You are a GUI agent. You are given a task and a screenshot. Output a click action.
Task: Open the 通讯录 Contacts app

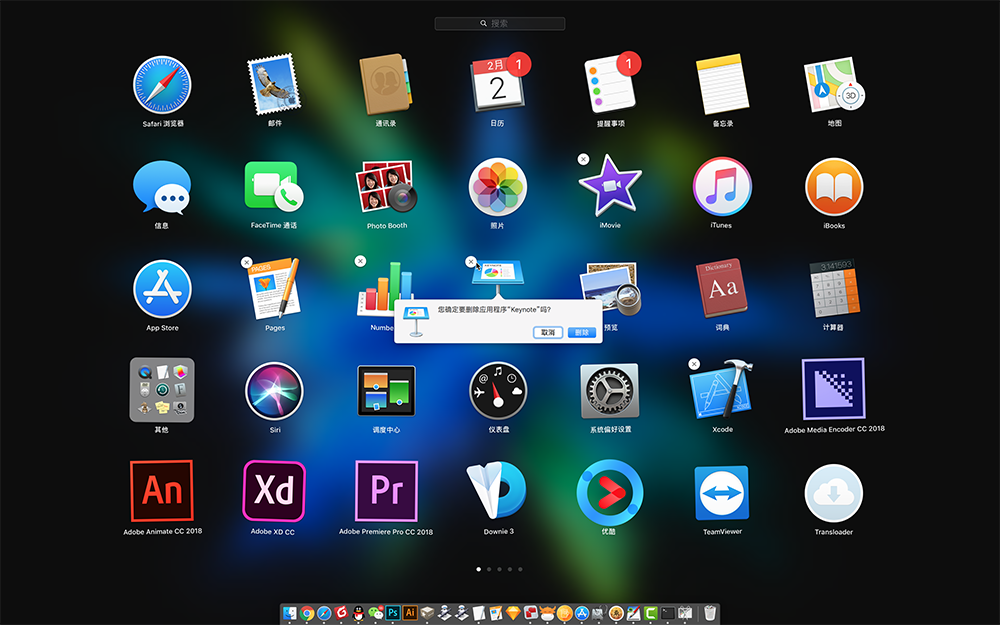(385, 84)
